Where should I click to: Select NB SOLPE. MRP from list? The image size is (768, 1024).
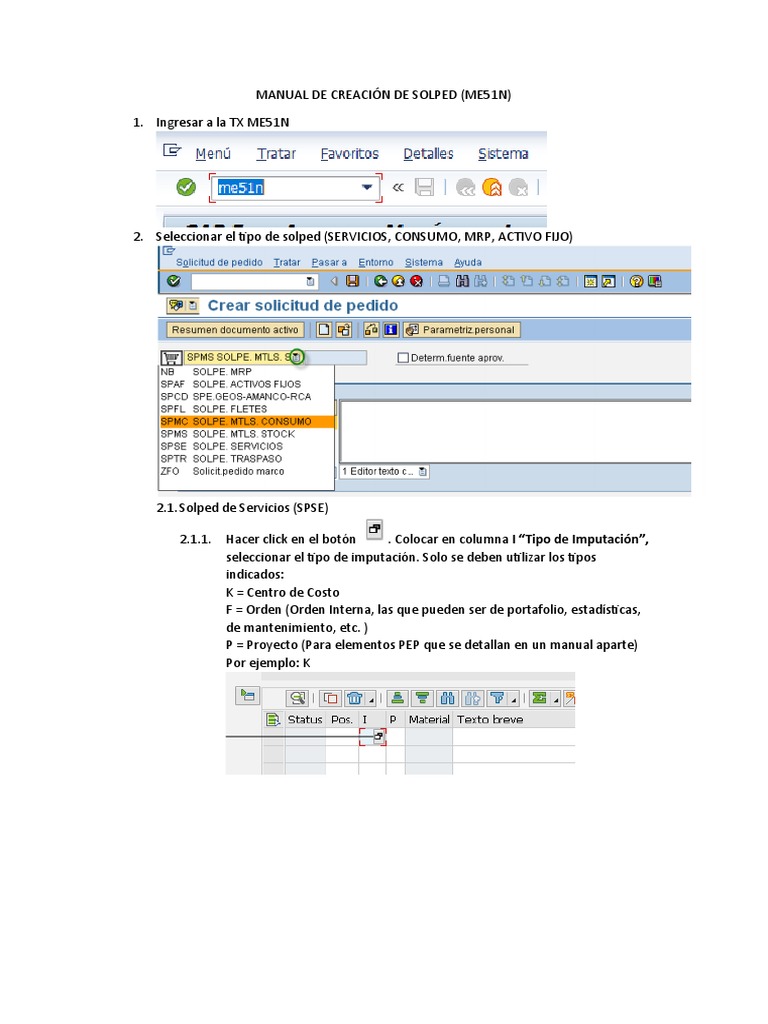247,372
